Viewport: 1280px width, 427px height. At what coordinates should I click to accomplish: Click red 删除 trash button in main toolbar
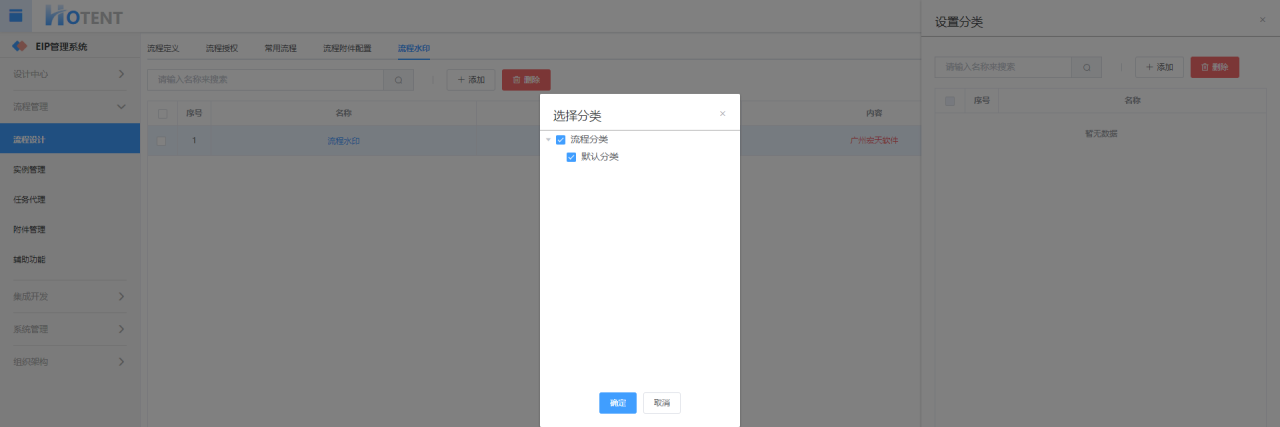click(526, 80)
